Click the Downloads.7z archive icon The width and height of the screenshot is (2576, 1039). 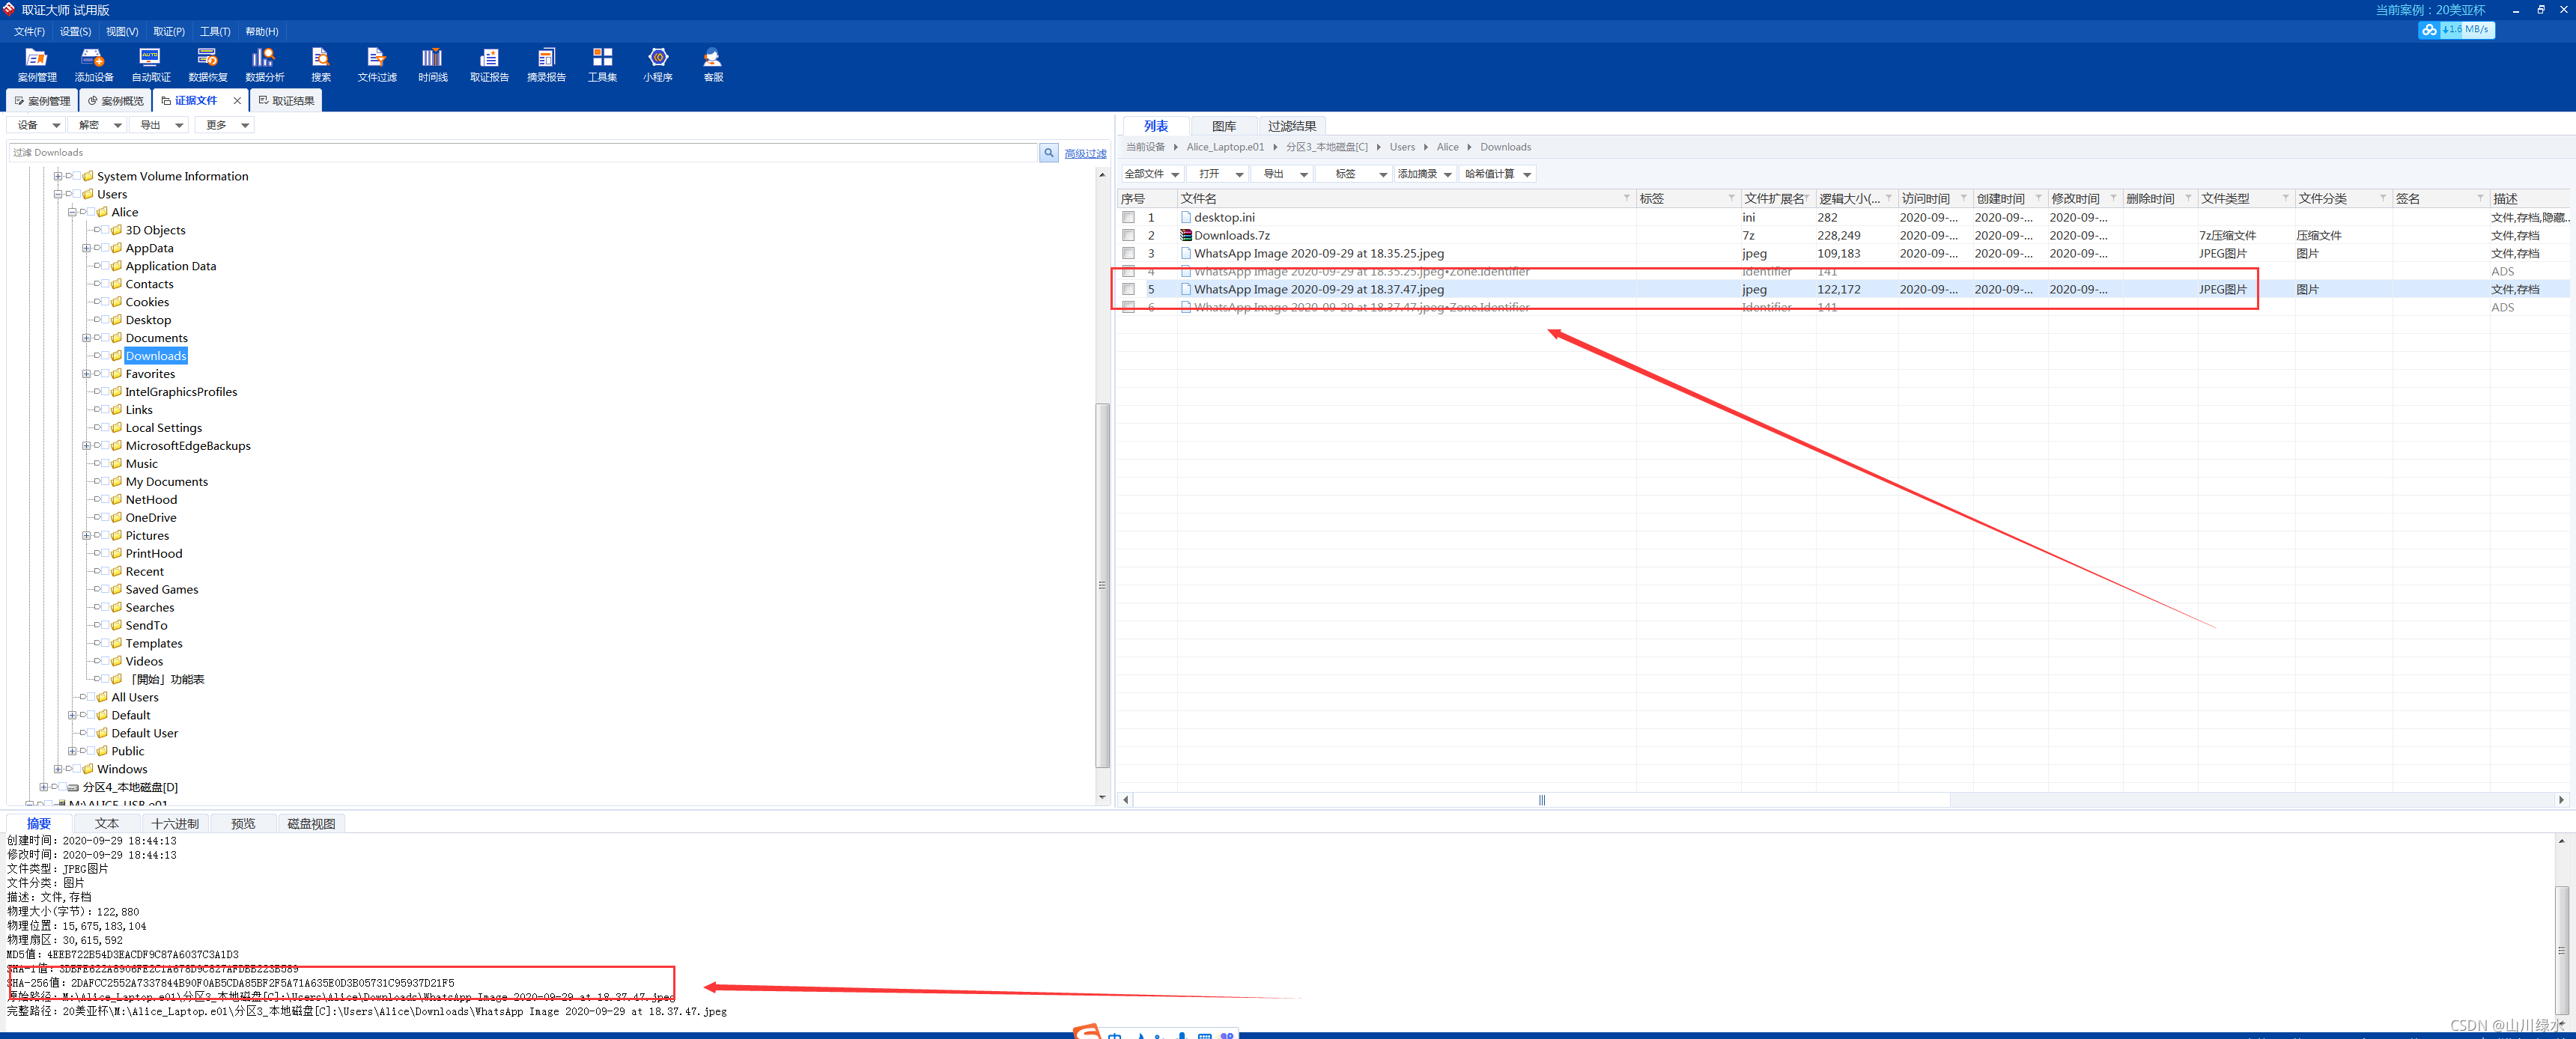tap(1186, 236)
